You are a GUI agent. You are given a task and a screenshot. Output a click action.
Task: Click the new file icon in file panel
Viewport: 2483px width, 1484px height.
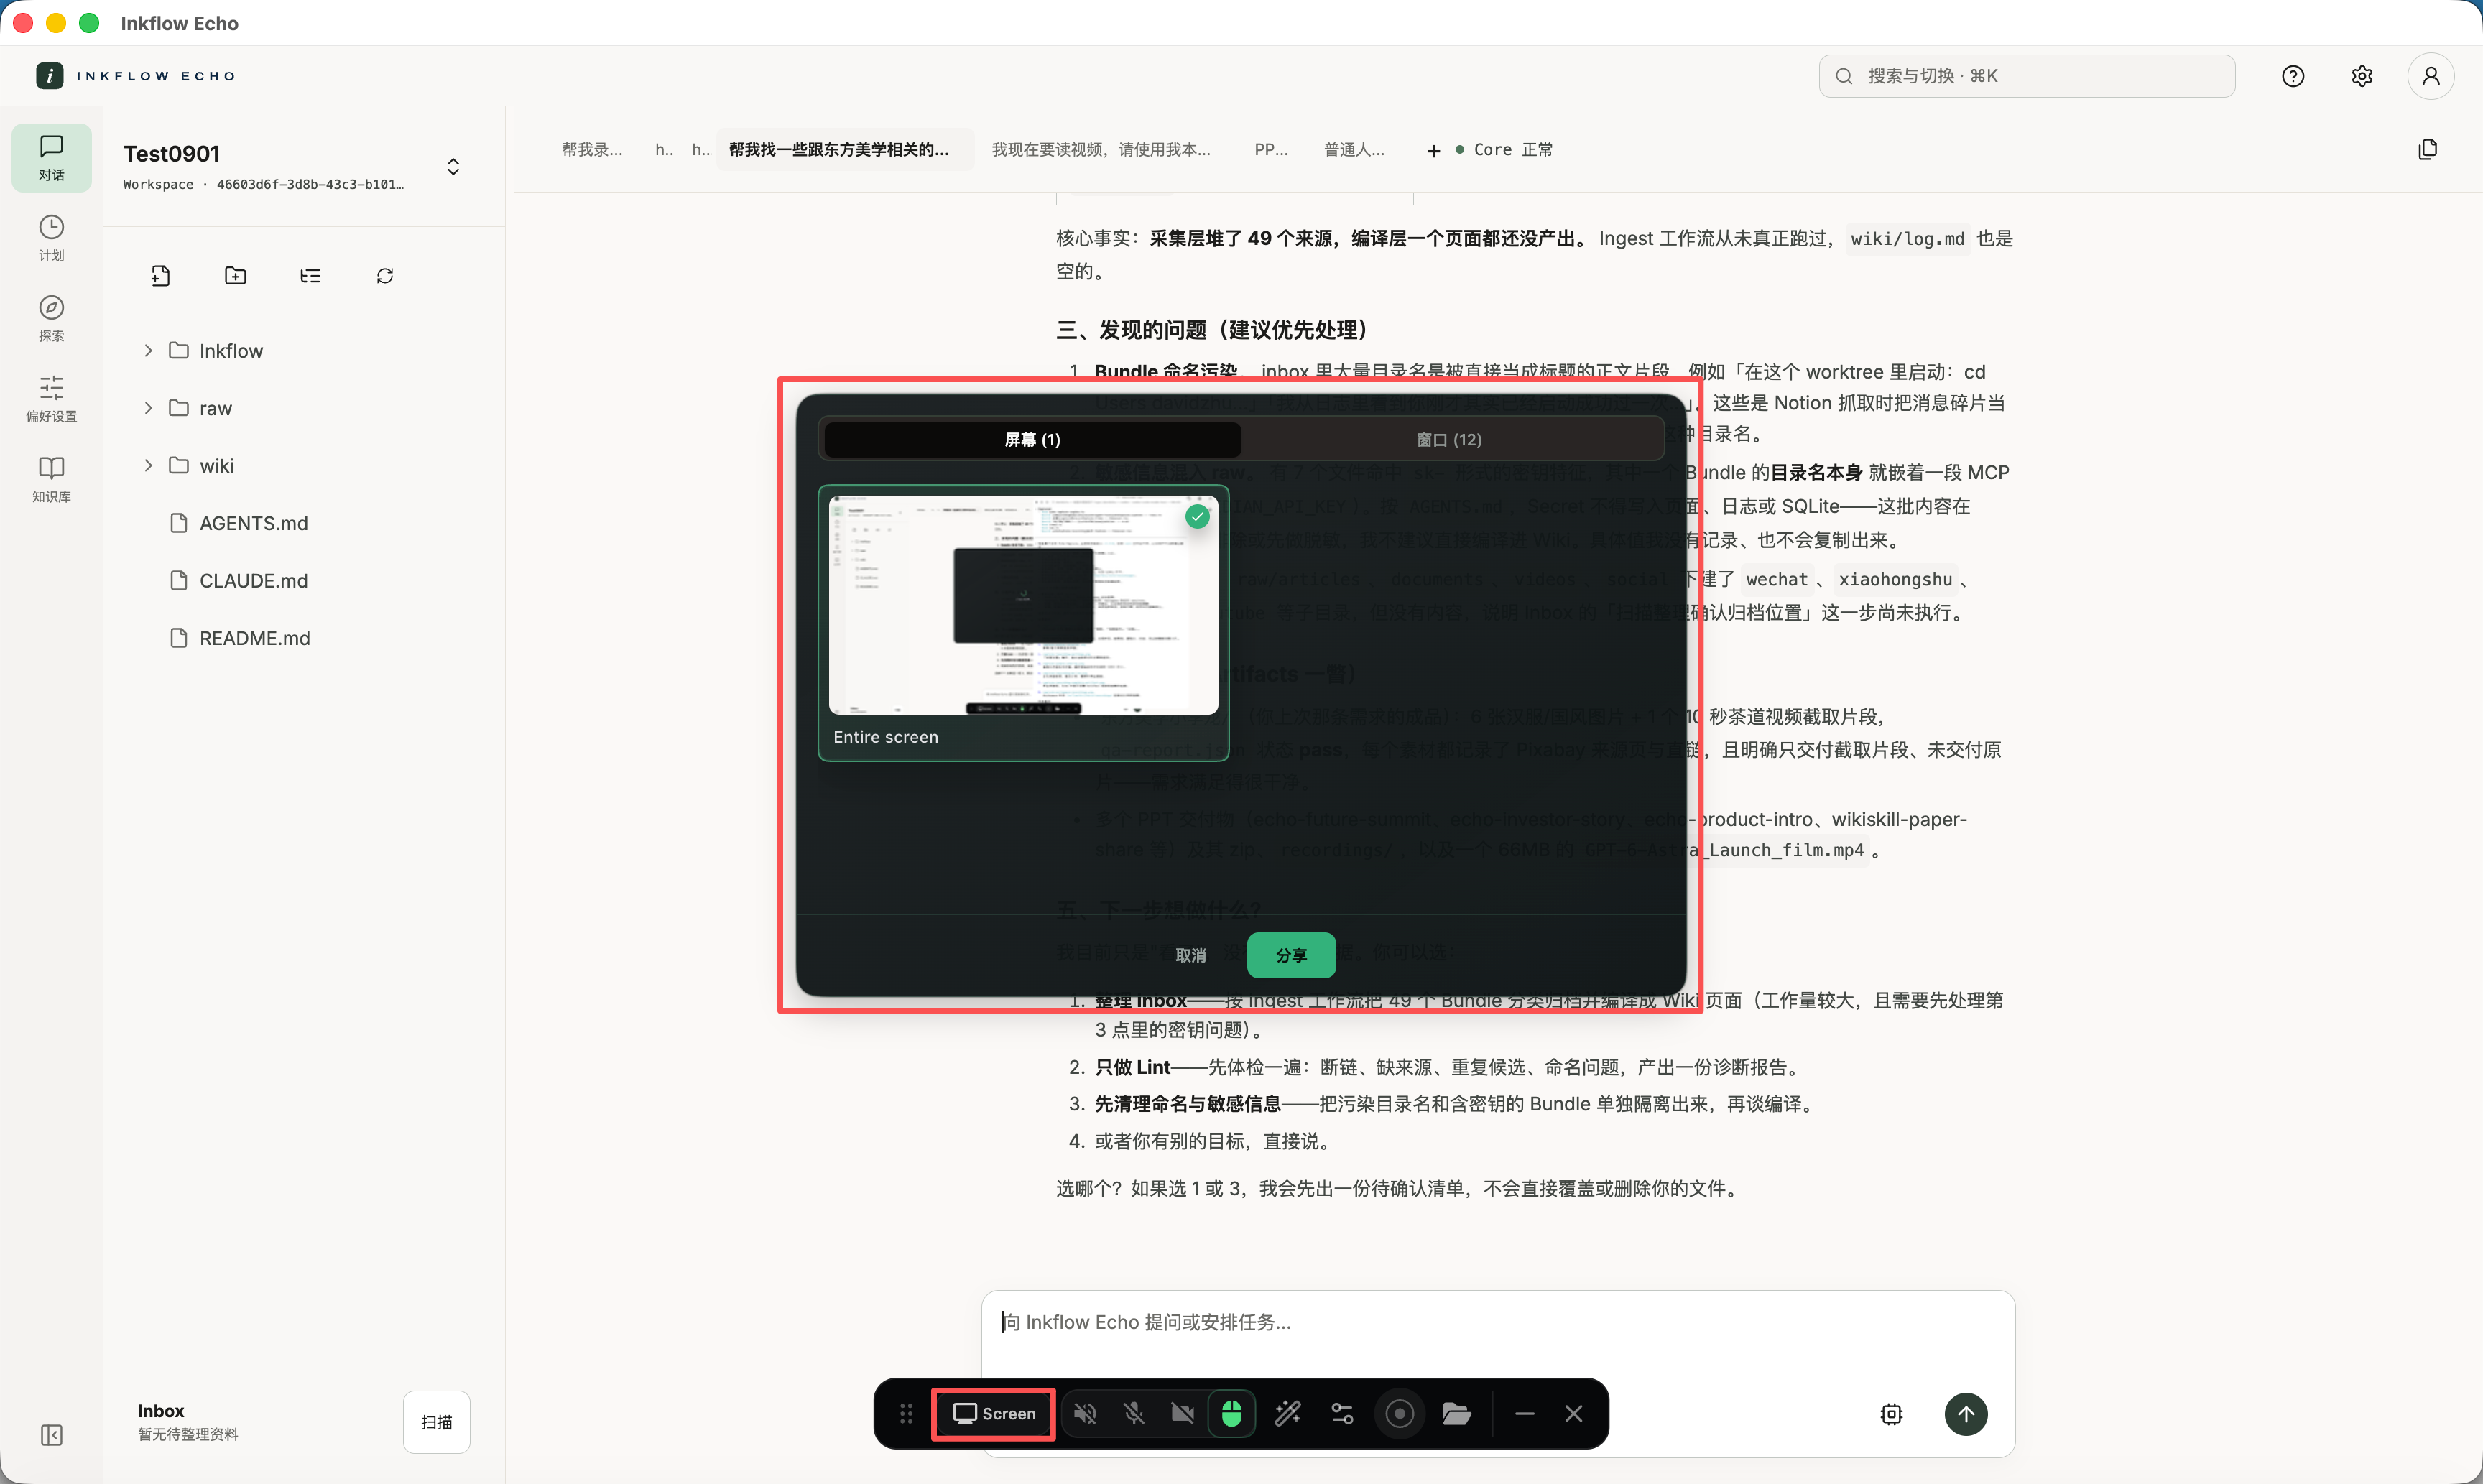click(x=161, y=276)
